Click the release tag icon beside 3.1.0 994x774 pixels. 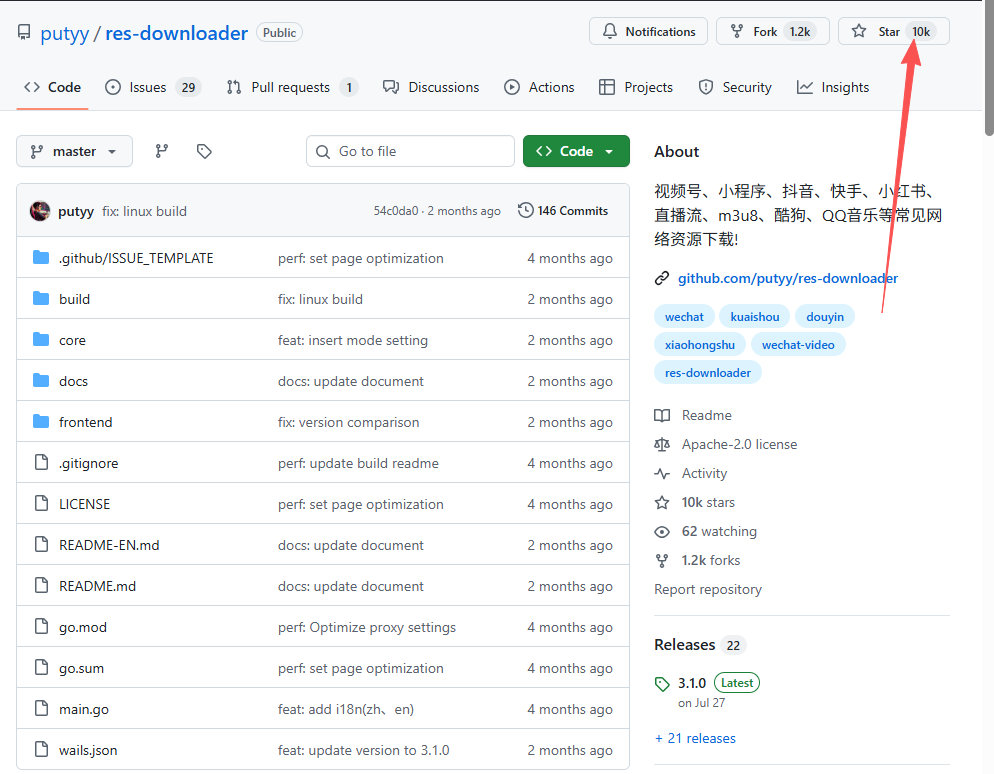pos(662,683)
